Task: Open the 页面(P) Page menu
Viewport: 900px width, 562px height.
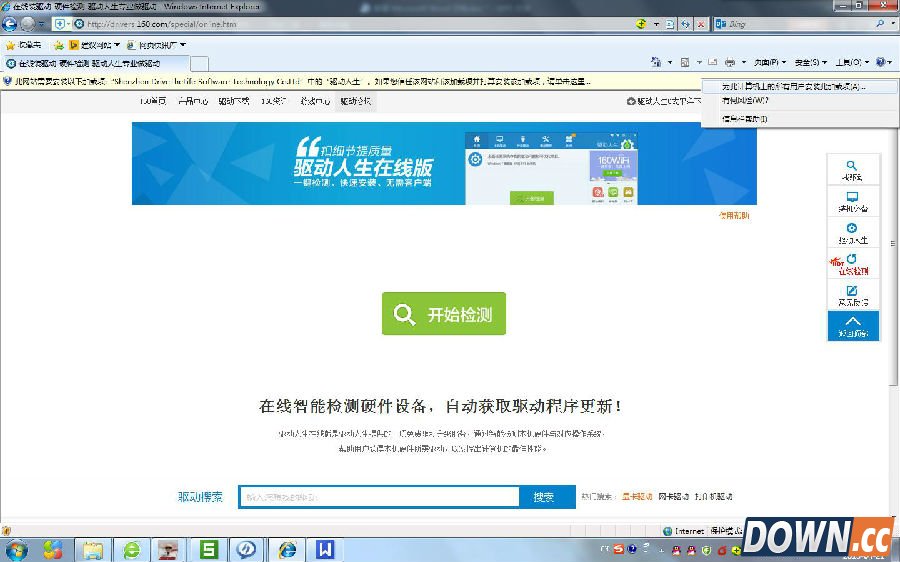Action: click(x=770, y=62)
